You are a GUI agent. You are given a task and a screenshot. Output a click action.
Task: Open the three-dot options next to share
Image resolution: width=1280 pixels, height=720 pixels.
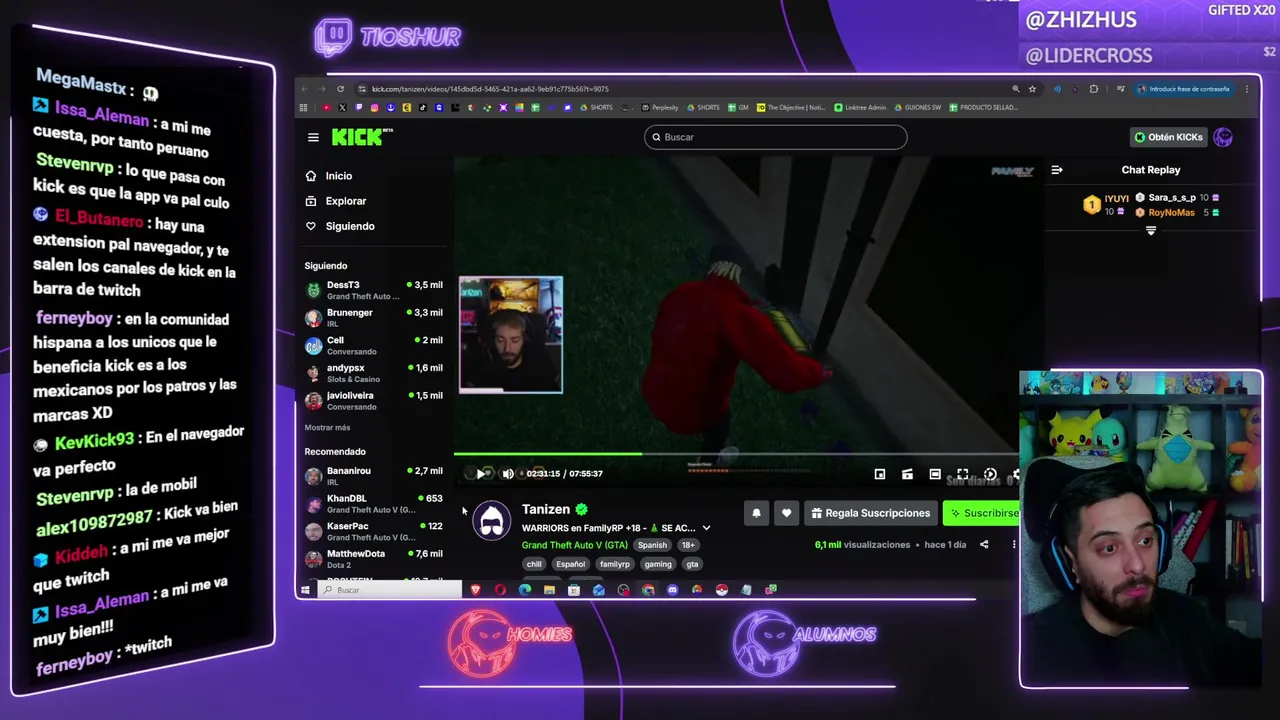click(1013, 545)
